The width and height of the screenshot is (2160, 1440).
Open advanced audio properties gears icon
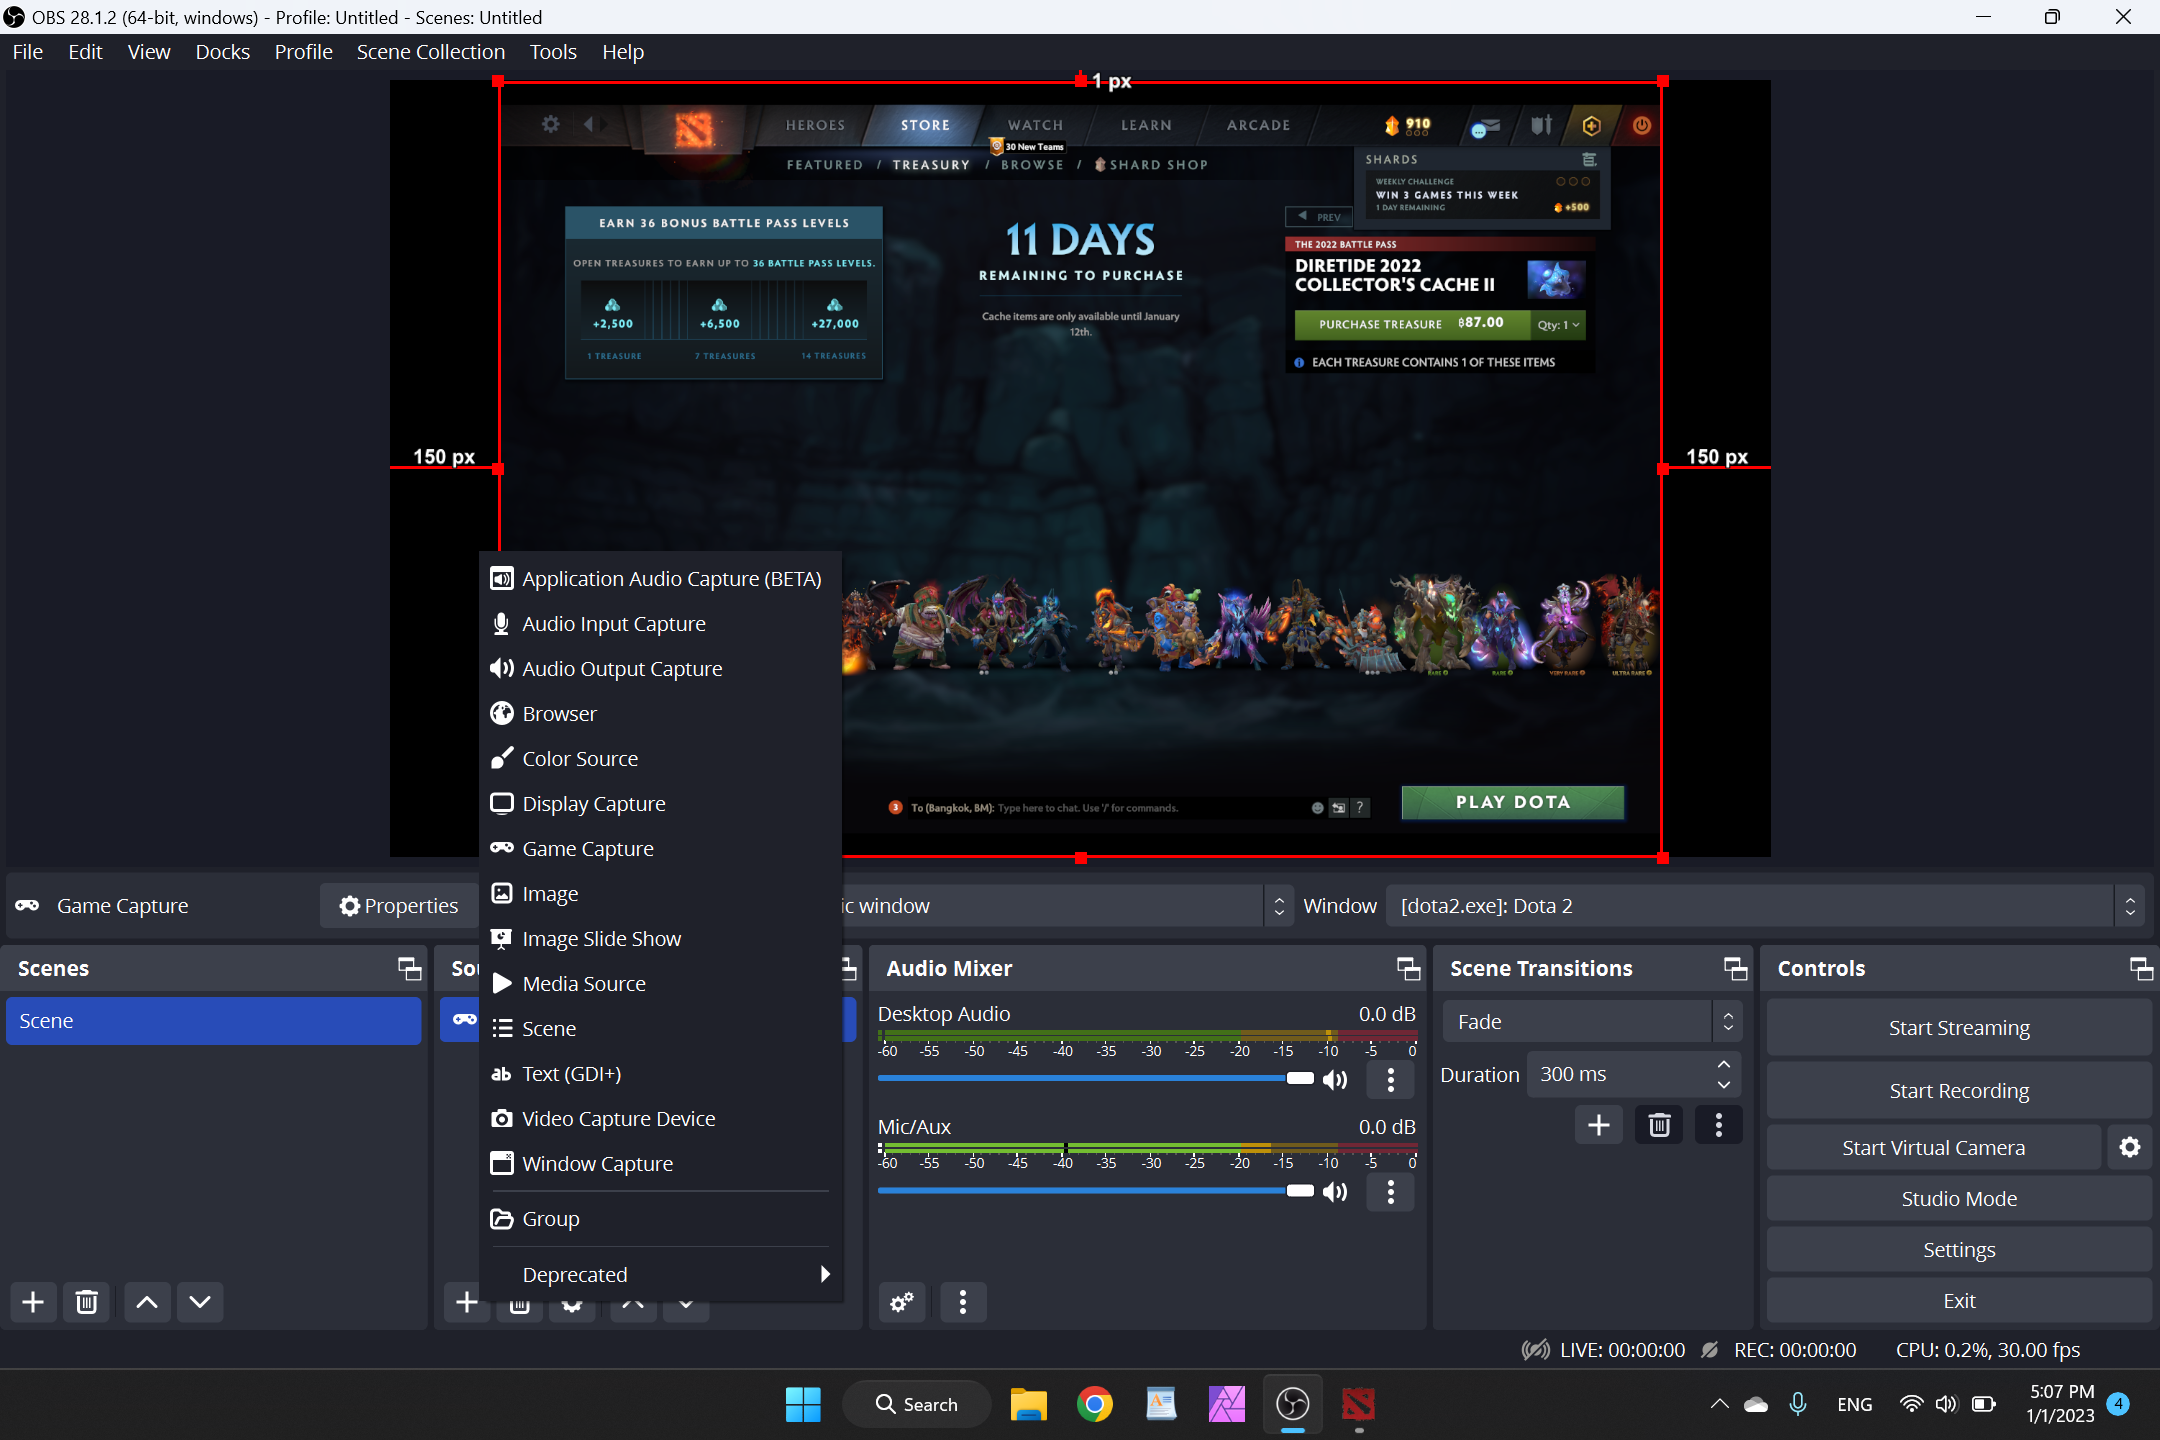[902, 1302]
